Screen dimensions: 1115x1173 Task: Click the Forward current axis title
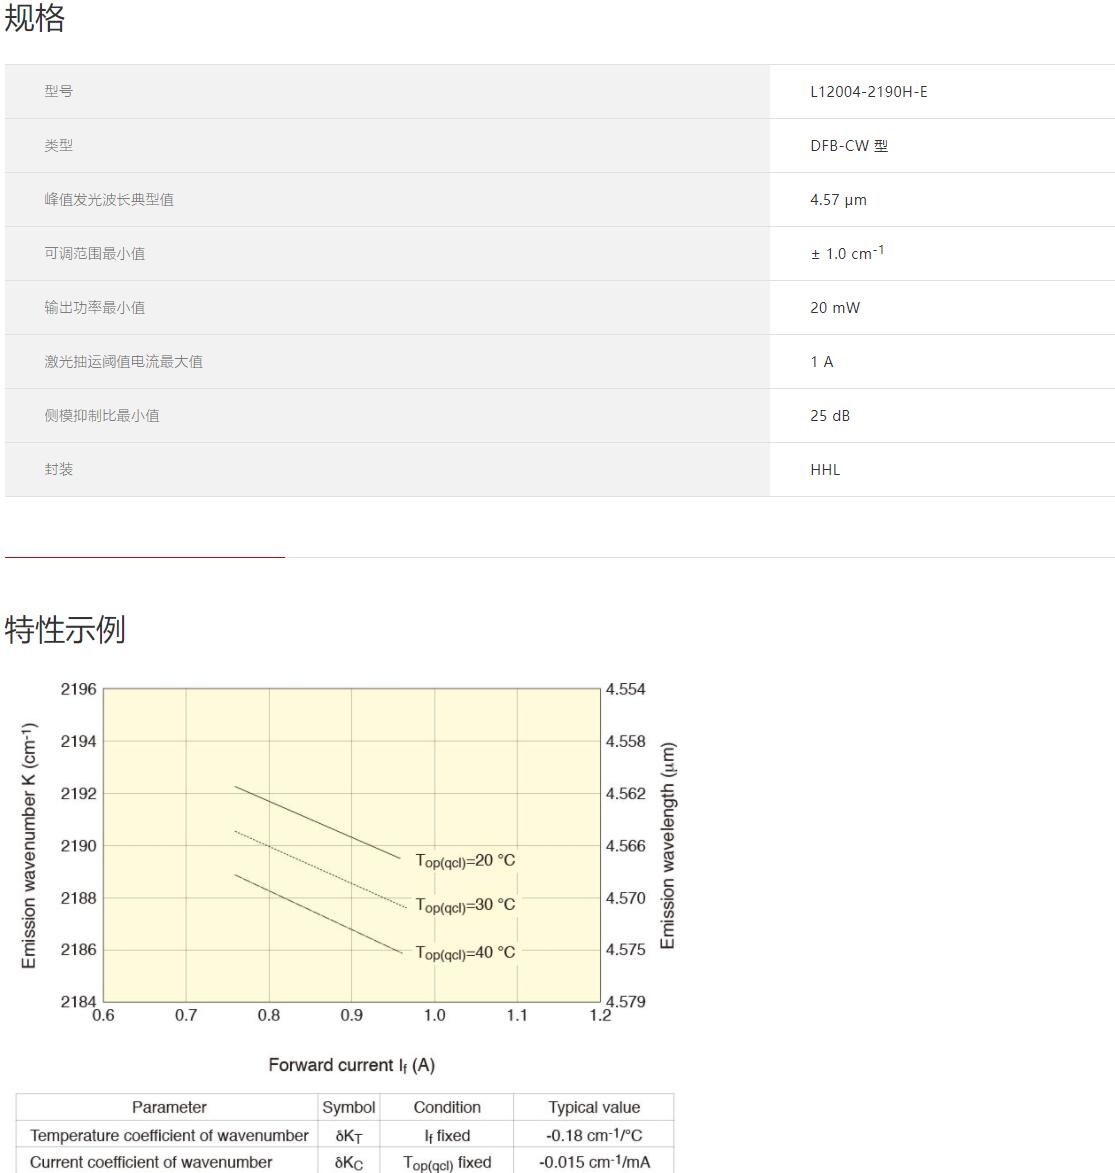pos(351,1065)
